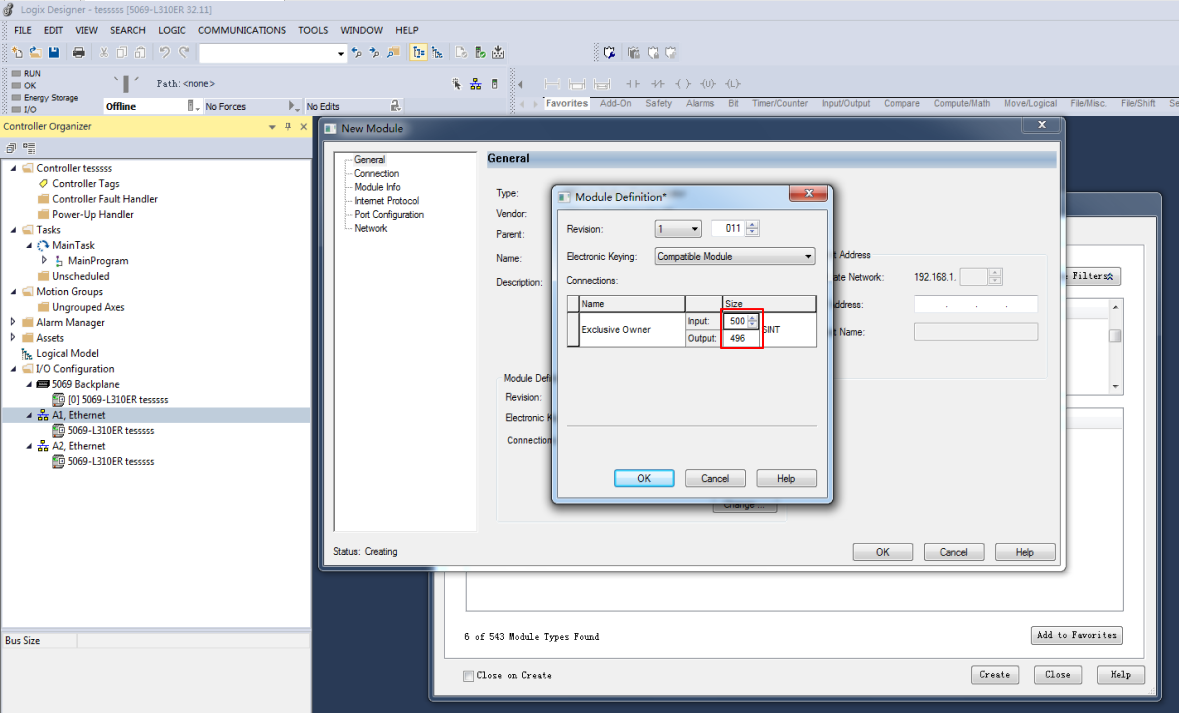Click the controller properties icon beside Path
1179x713 pixels.
point(494,84)
